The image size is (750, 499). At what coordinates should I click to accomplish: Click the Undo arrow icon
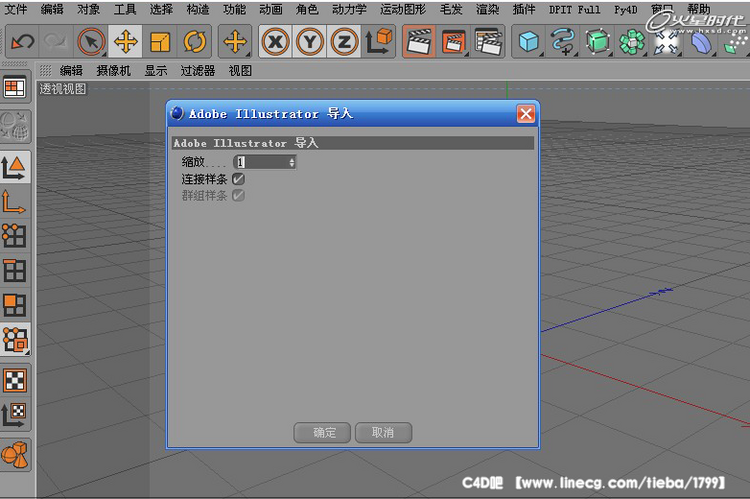[22, 42]
